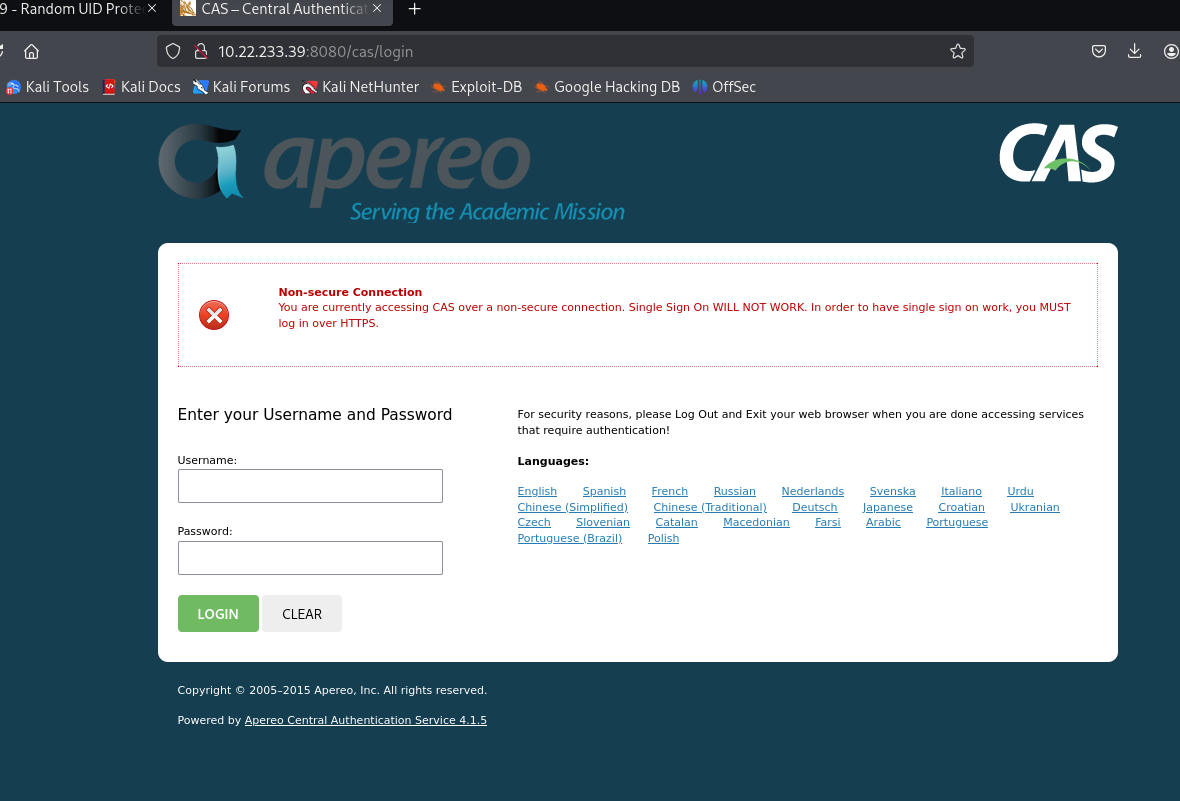
Task: Close the CAS Central Authentication tab
Action: [x=377, y=8]
